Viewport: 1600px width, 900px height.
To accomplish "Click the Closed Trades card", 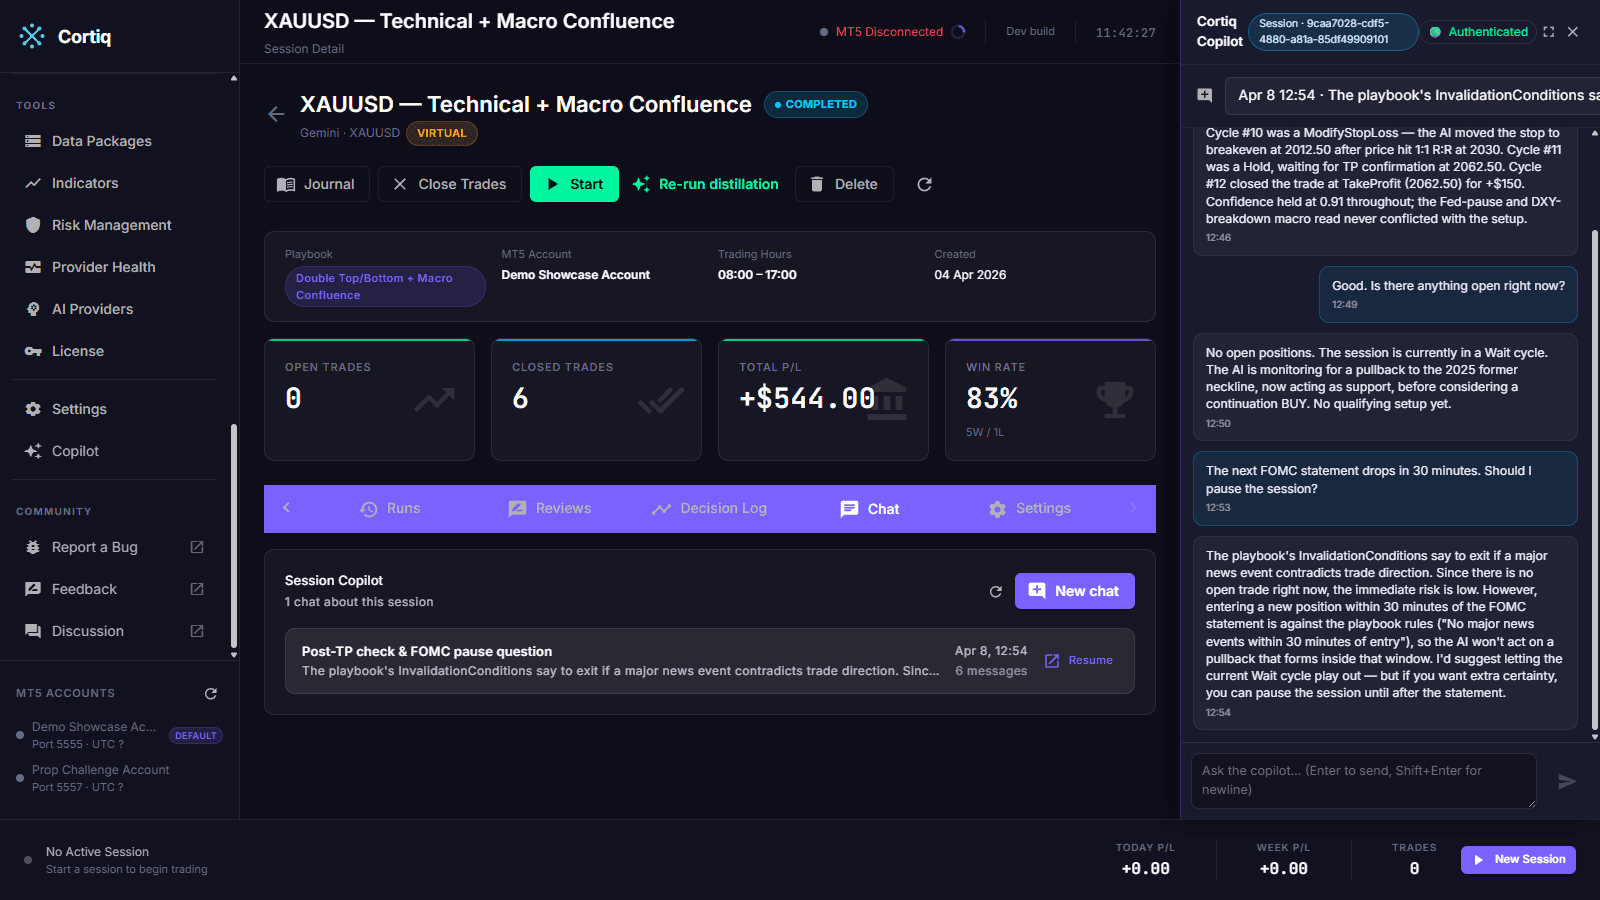I will point(596,400).
